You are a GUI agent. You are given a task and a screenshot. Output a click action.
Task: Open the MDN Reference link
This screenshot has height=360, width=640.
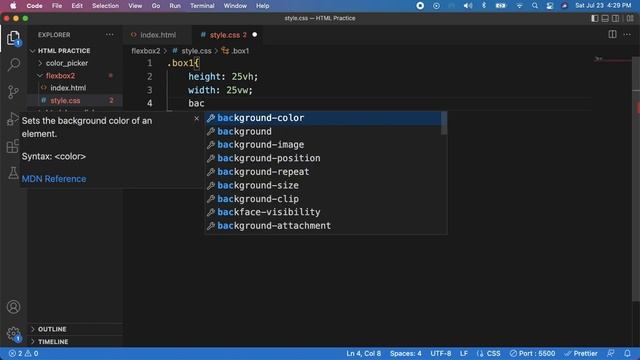click(x=54, y=179)
